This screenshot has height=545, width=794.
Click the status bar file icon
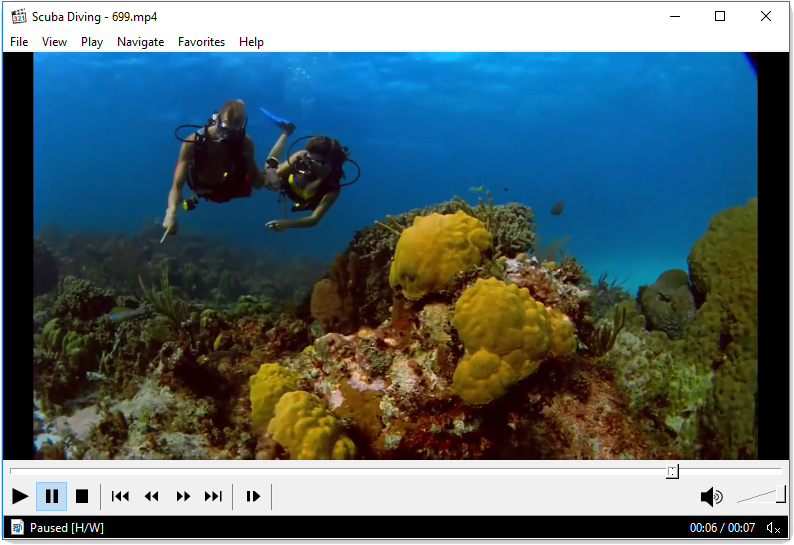click(x=17, y=528)
